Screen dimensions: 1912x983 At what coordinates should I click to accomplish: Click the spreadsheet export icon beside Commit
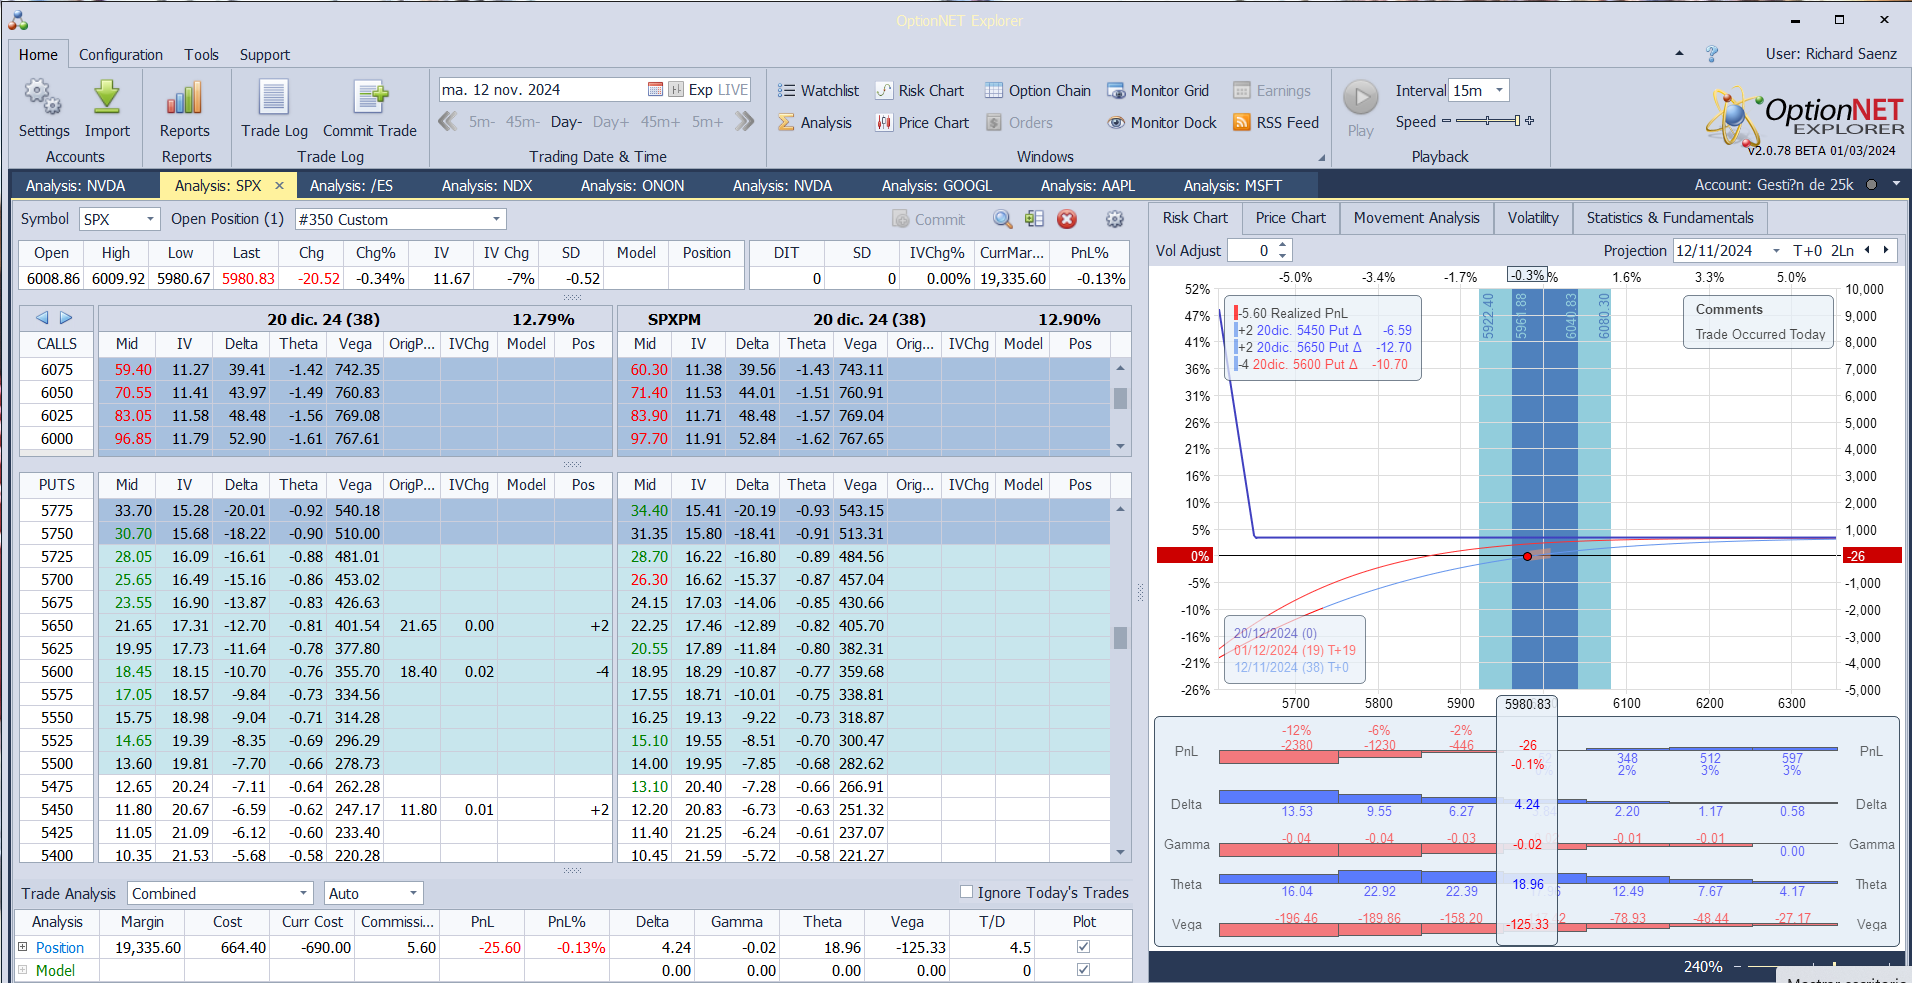pos(1034,219)
